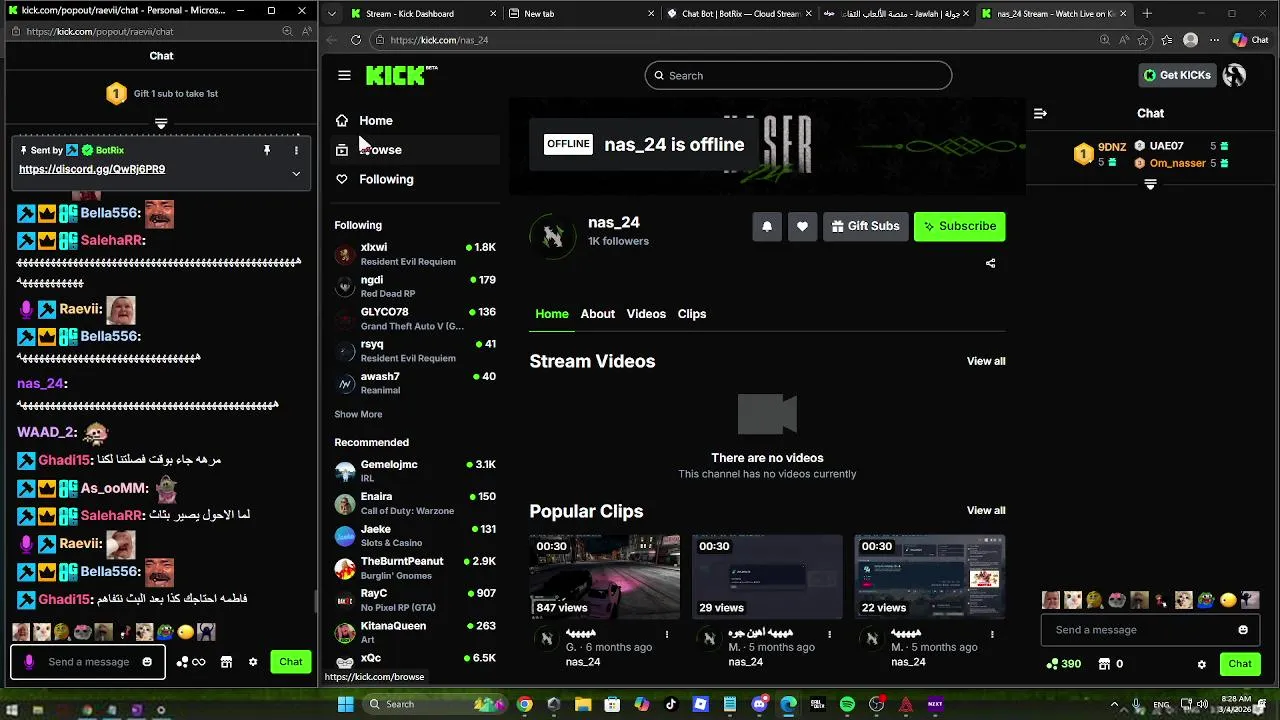Click the KICK logo in the header
Screen dimensions: 1280x720
point(401,75)
